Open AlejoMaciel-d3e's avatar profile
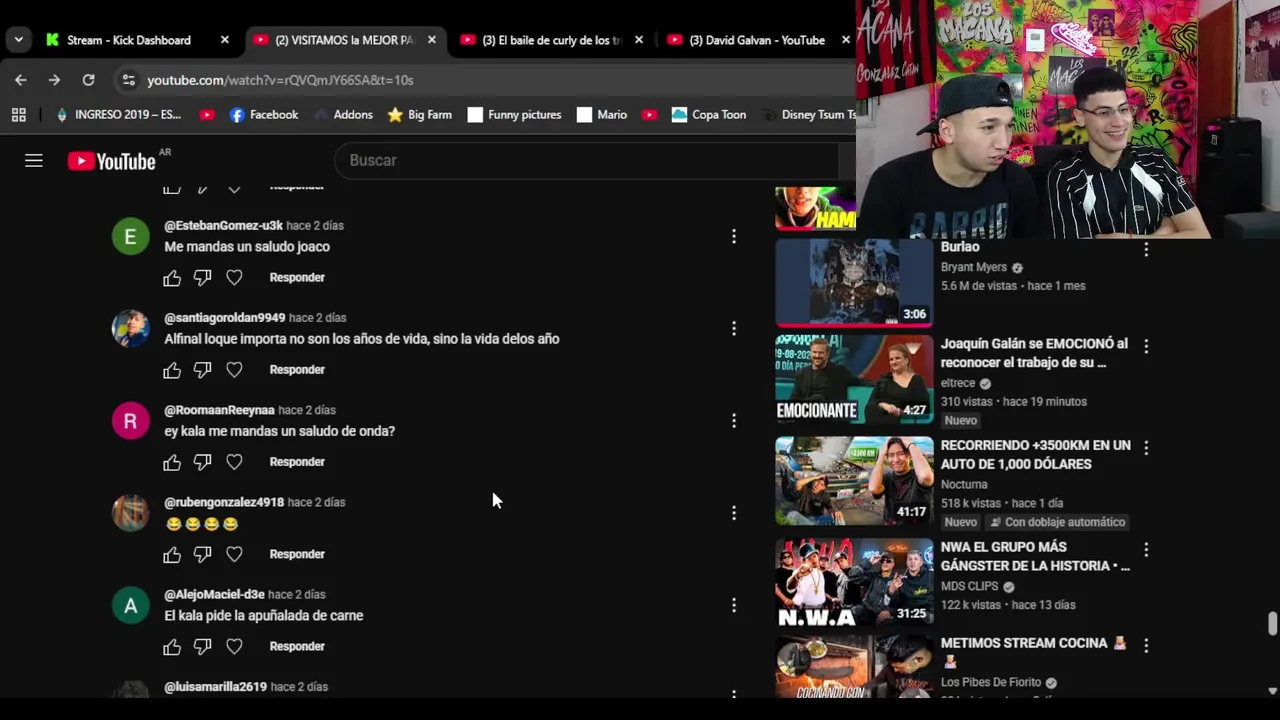Screen dimensions: 1280x720 pyautogui.click(x=130, y=605)
